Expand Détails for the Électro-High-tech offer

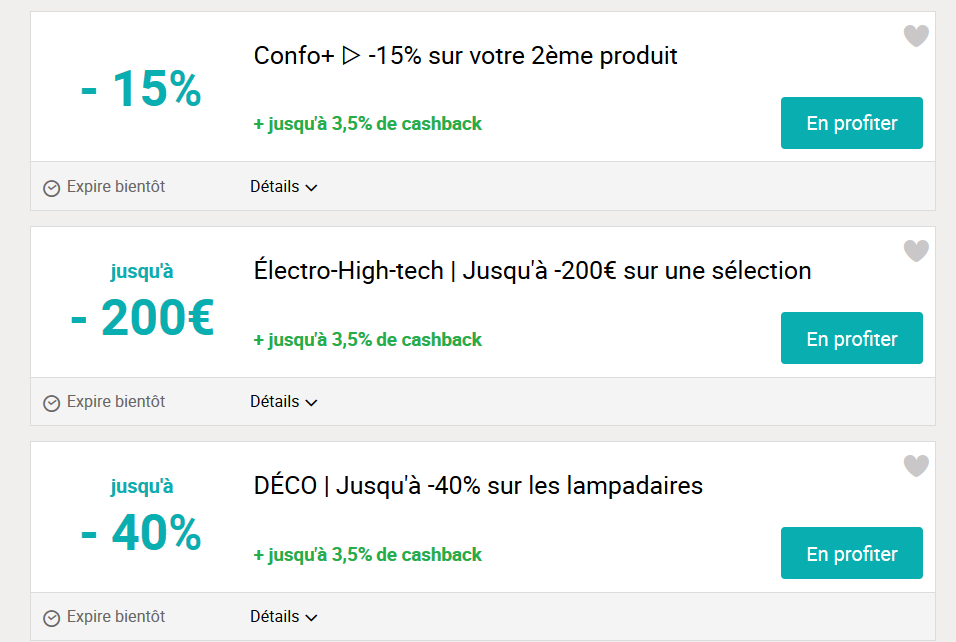284,402
